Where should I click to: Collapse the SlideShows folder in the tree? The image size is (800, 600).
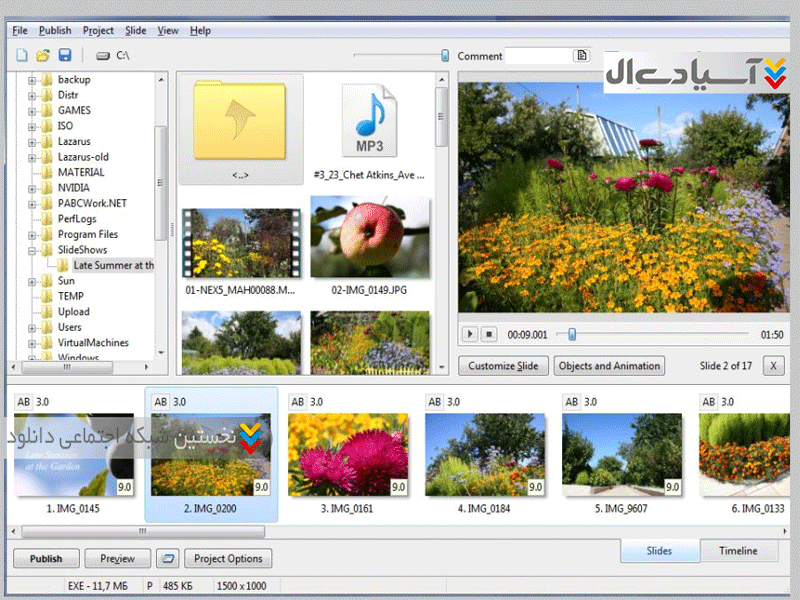32,250
